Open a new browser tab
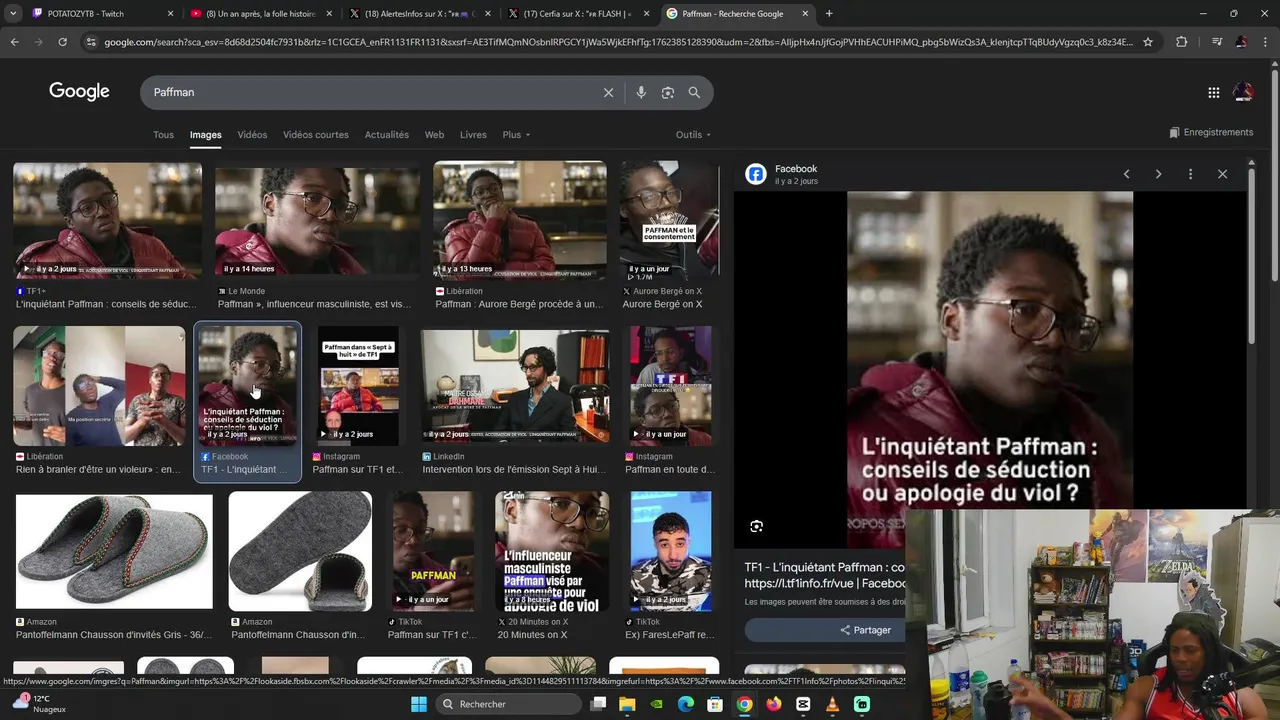 [829, 14]
